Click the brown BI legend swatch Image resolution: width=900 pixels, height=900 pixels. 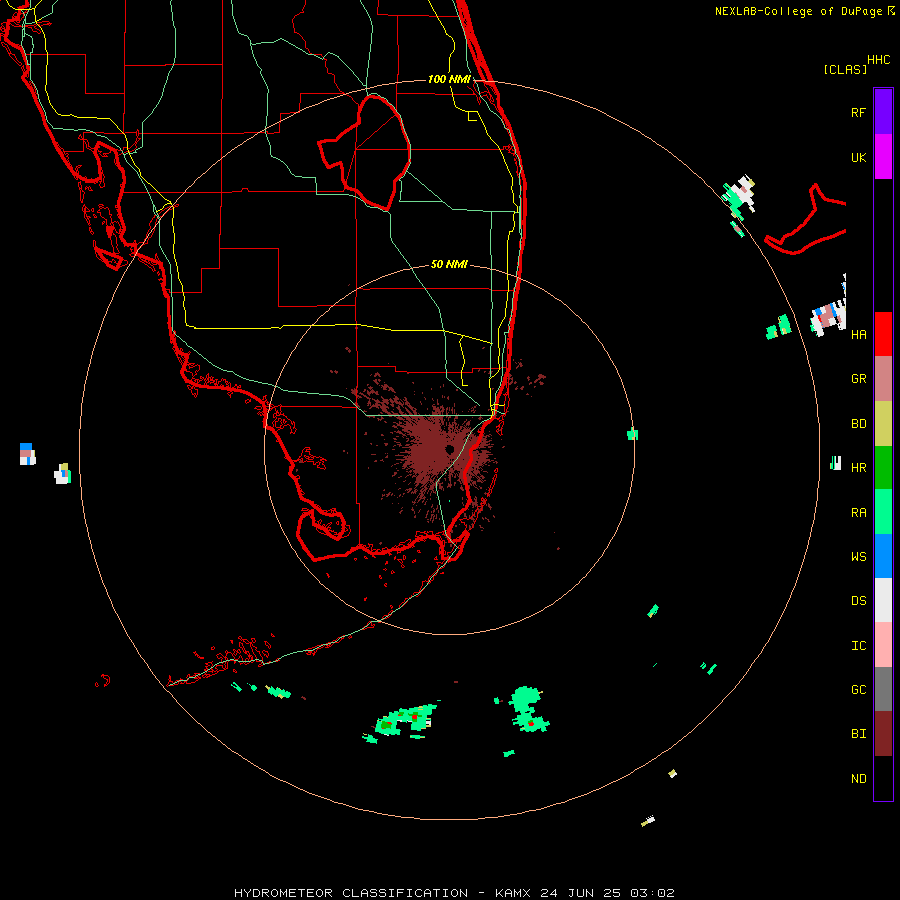pos(883,734)
